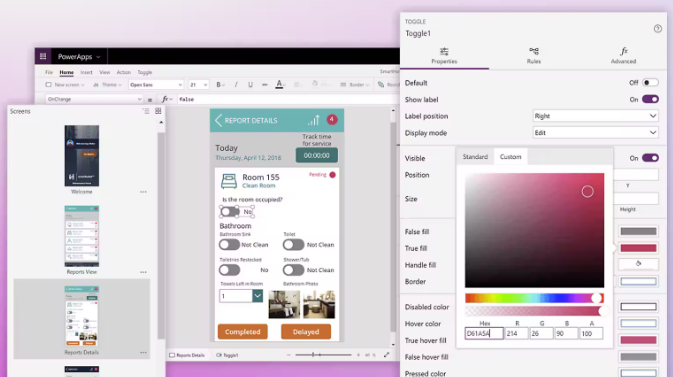The width and height of the screenshot is (673, 377).
Task: Turn on the Default toggle
Action: click(650, 82)
